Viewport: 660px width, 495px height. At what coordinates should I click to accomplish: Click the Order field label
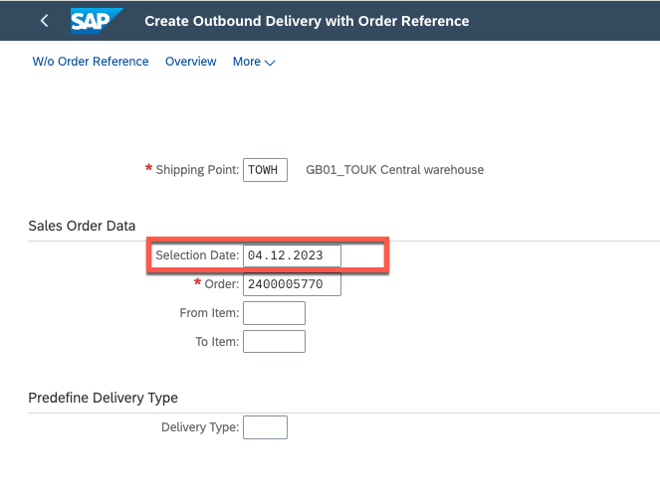pyautogui.click(x=221, y=285)
